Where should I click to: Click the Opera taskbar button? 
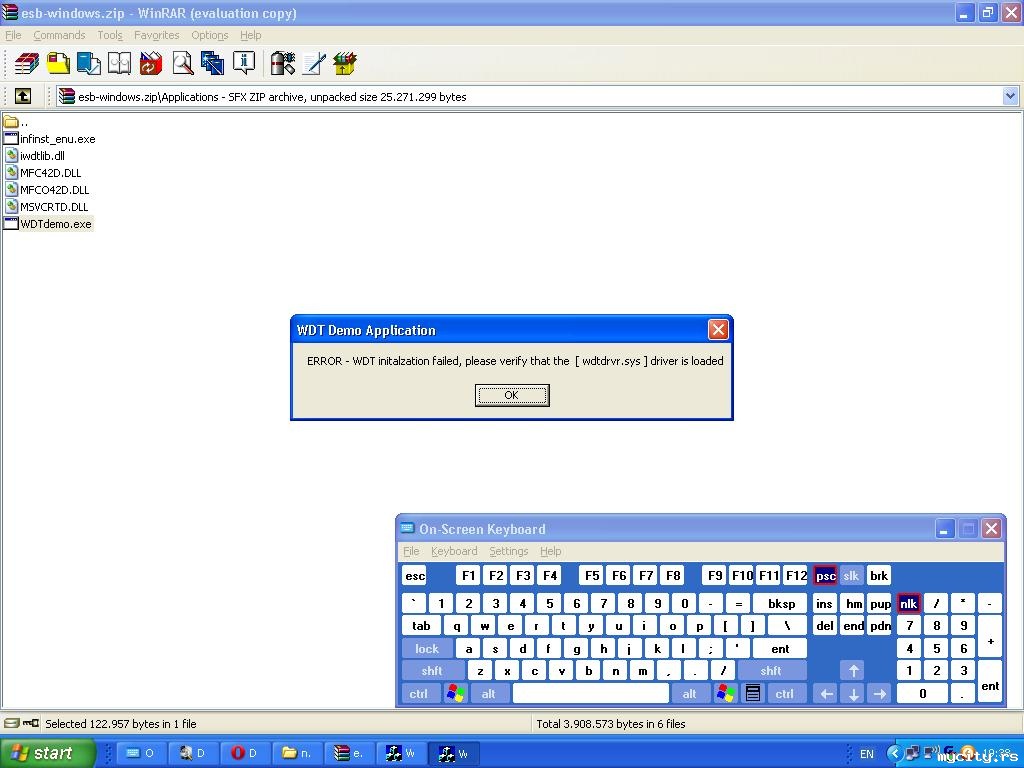[244, 753]
